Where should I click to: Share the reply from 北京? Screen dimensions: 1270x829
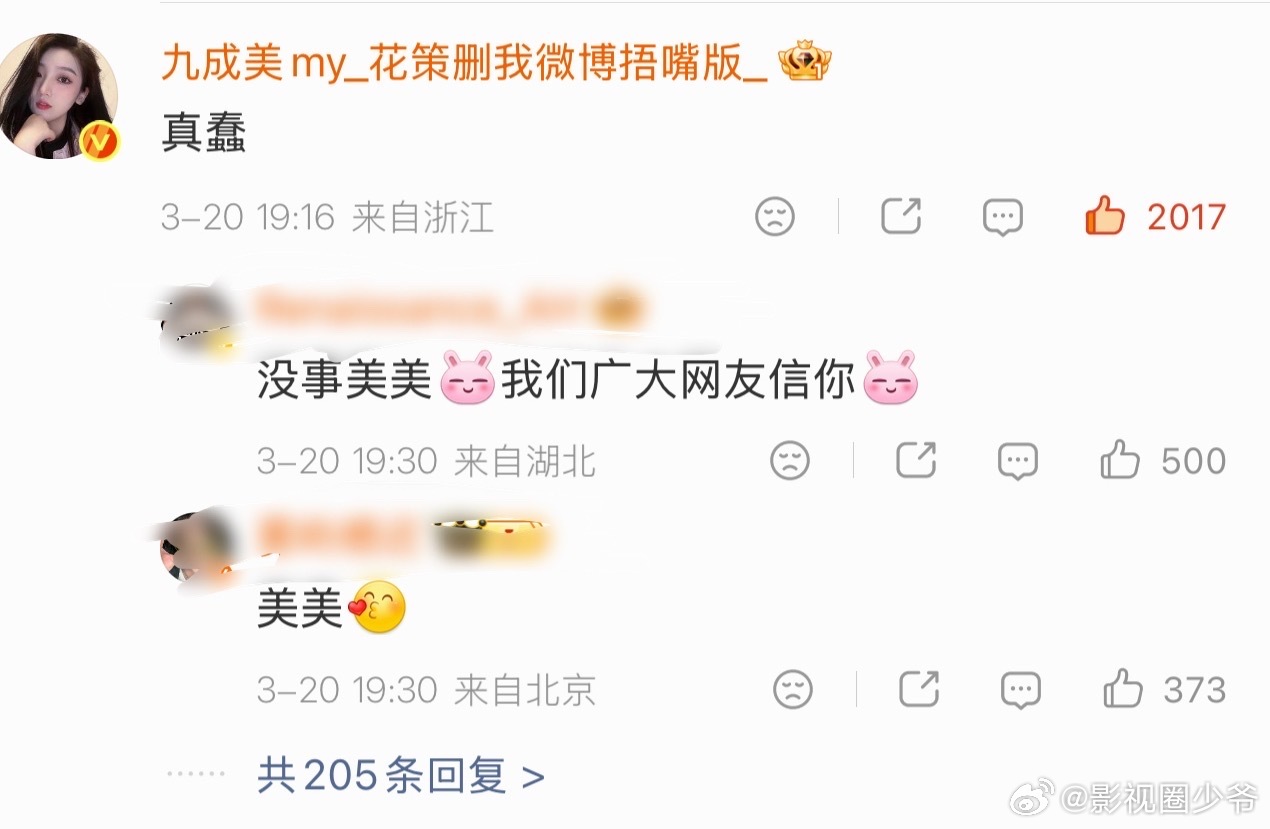pyautogui.click(x=918, y=689)
